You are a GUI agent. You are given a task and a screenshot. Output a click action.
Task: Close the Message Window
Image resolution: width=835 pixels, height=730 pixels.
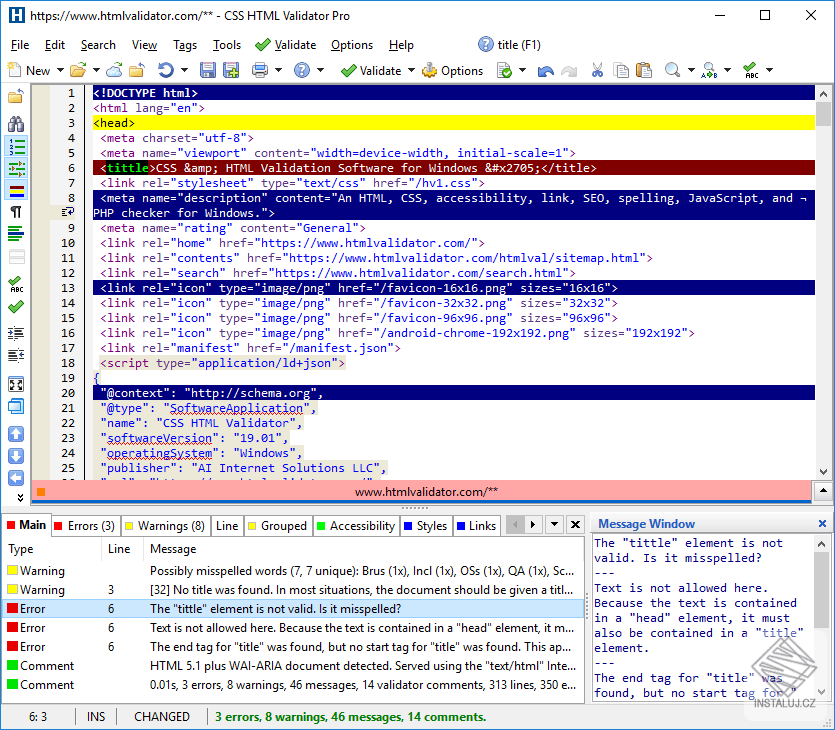(x=822, y=523)
